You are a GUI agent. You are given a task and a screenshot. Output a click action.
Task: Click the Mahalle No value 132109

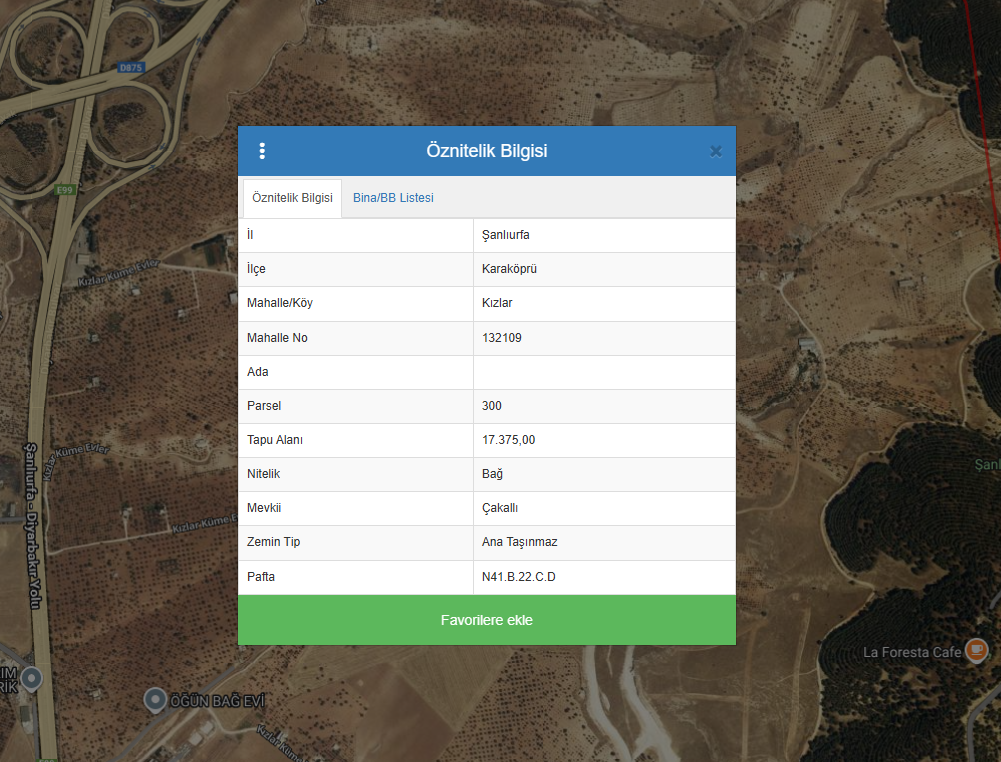click(501, 338)
